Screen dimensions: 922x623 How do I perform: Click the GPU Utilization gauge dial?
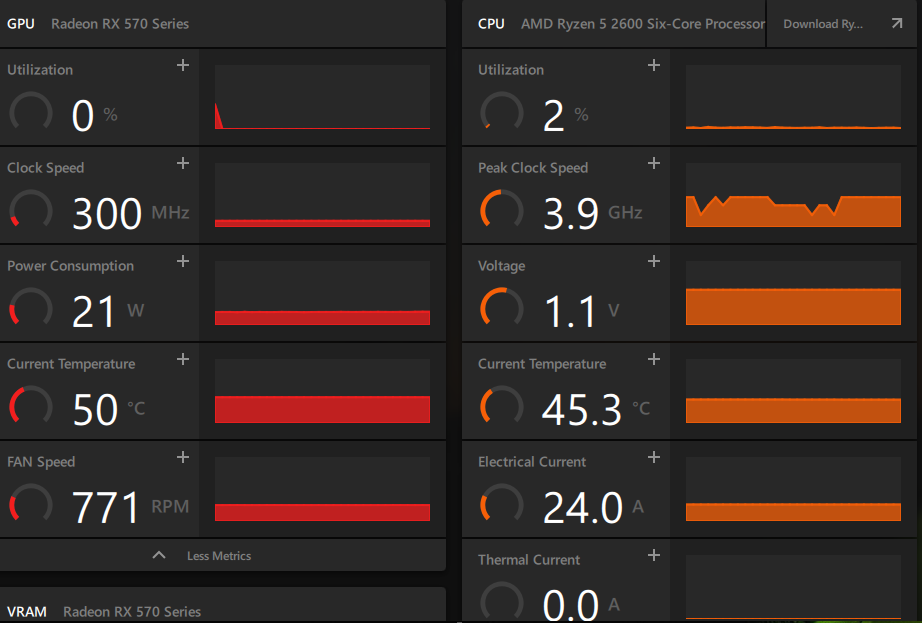click(31, 112)
